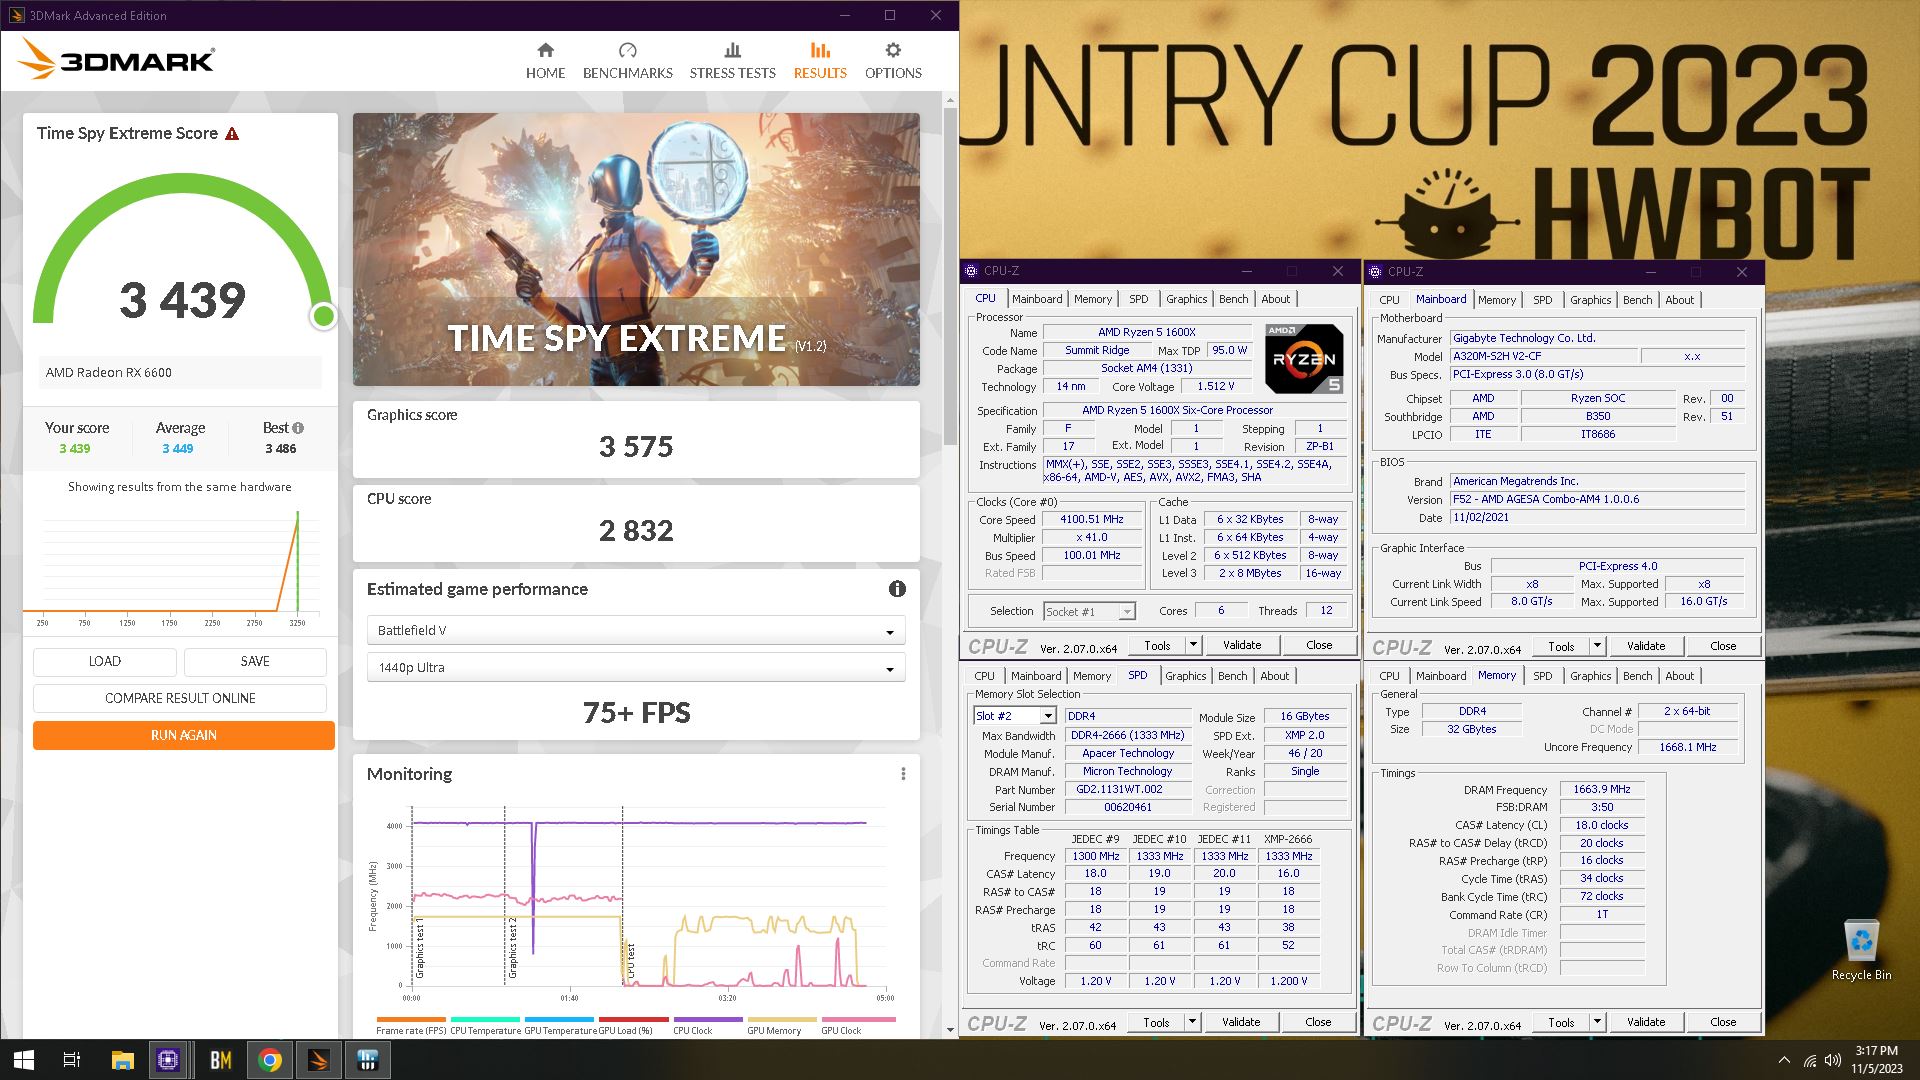
Task: Click Validate in Mainboard CPU-Z window
Action: point(1646,646)
